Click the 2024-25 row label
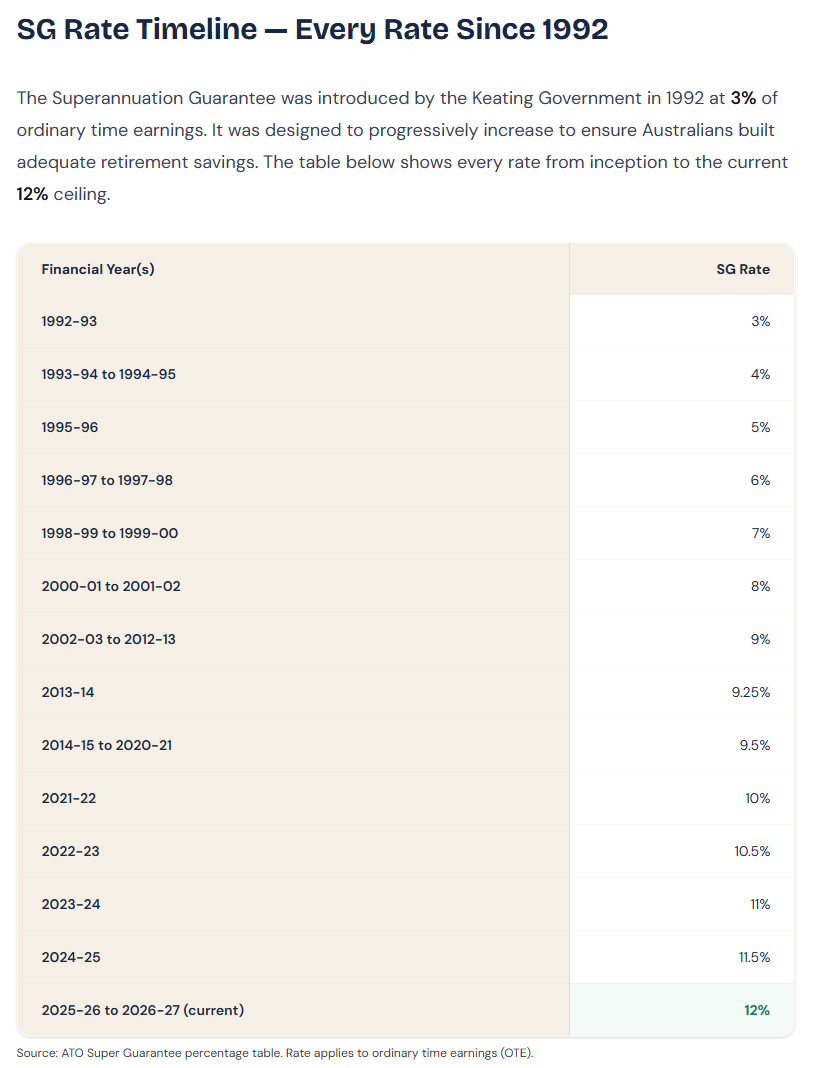The height and width of the screenshot is (1068, 814). (x=71, y=957)
